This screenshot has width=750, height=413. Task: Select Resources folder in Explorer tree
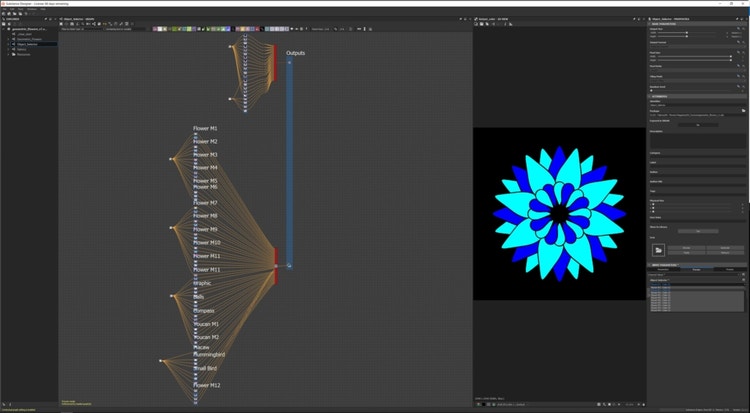click(x=23, y=54)
